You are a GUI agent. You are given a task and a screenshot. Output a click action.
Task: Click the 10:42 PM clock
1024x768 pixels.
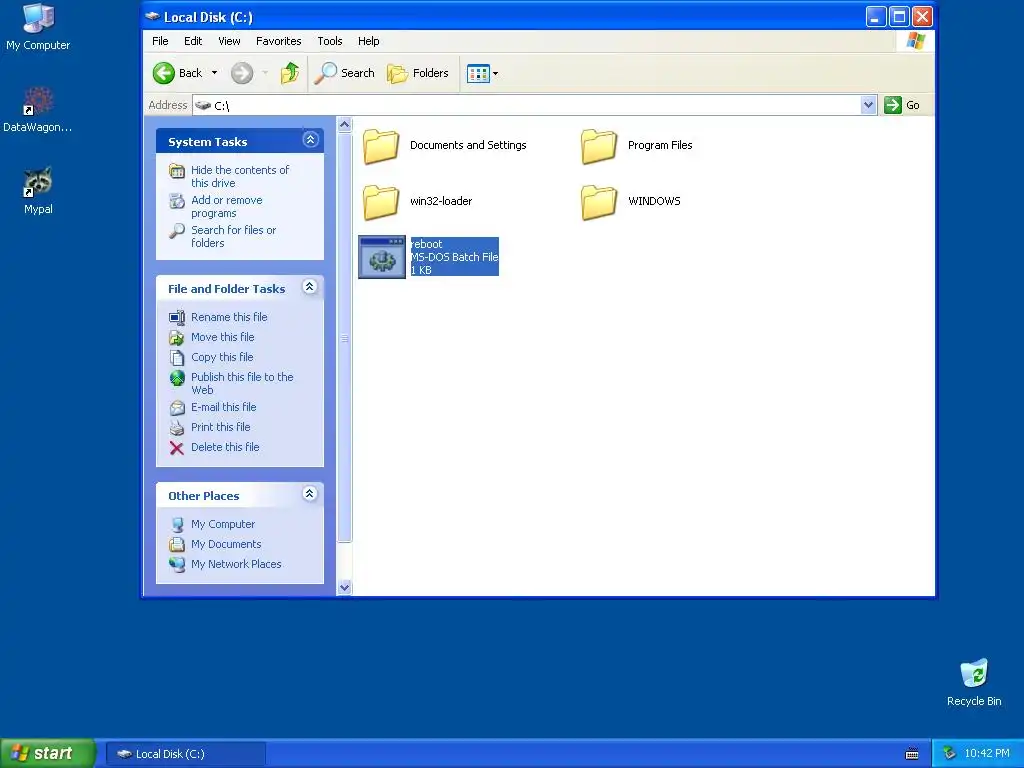(x=987, y=754)
